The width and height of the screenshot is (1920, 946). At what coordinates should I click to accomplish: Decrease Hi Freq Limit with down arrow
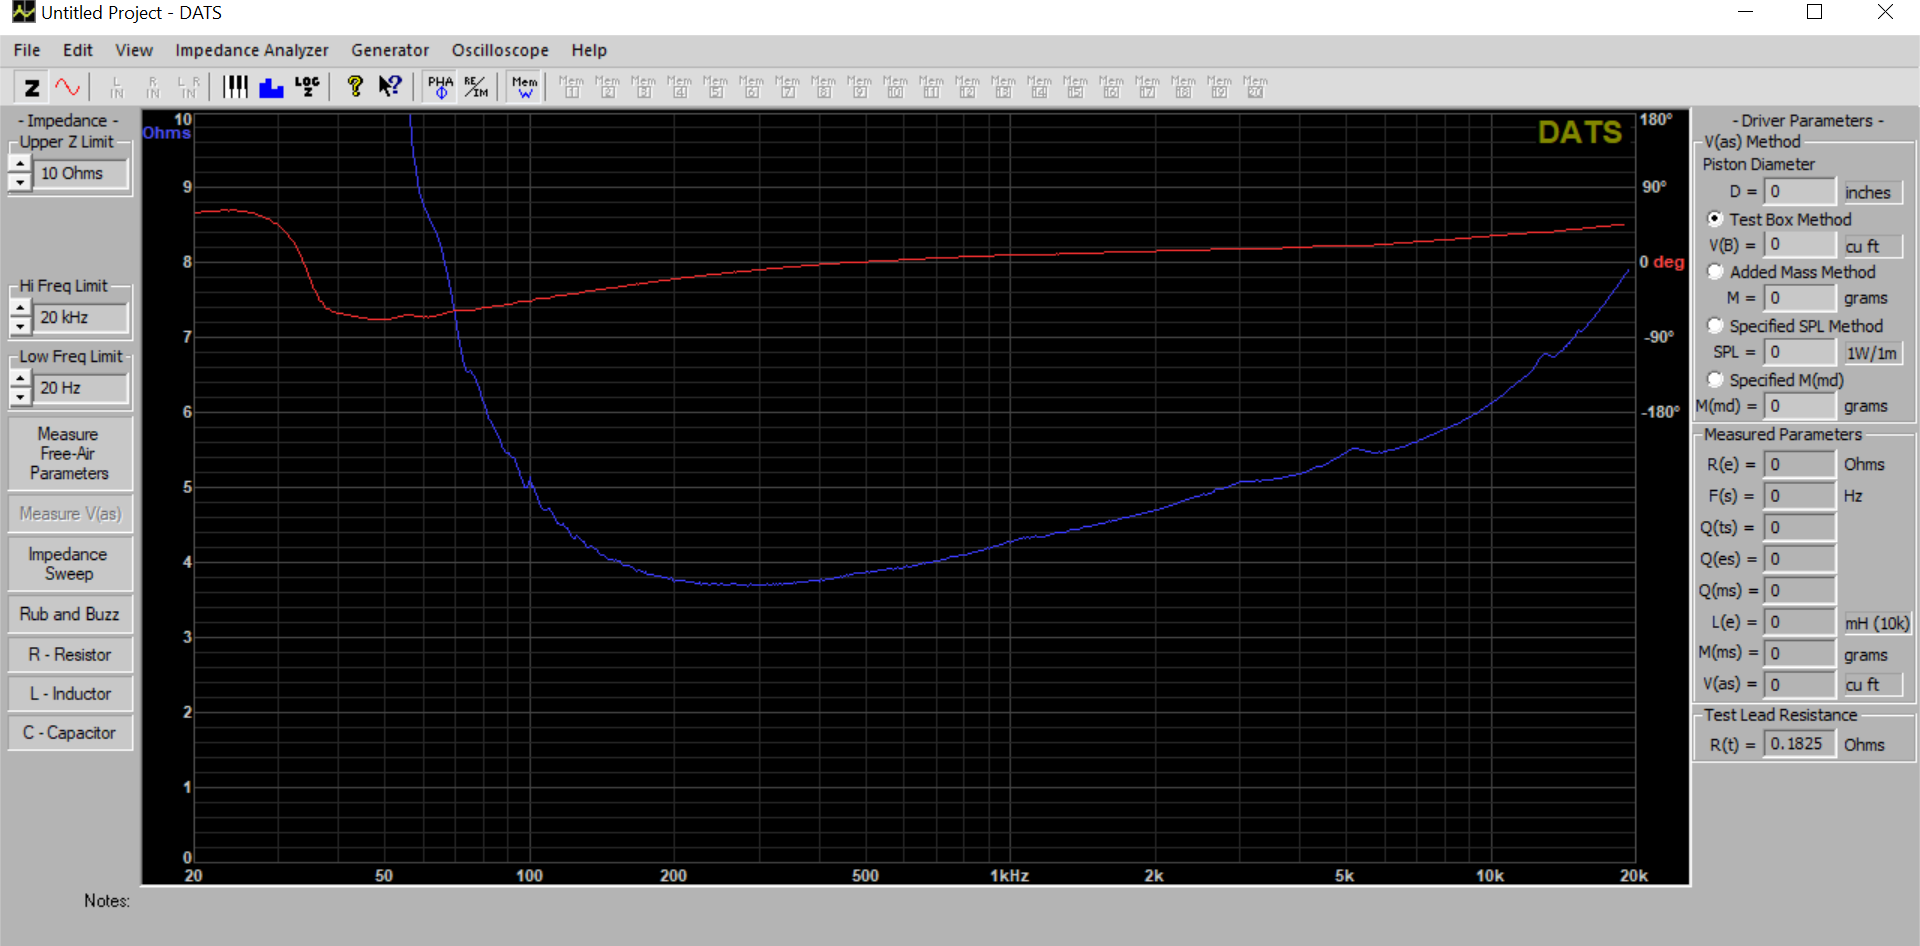(20, 326)
